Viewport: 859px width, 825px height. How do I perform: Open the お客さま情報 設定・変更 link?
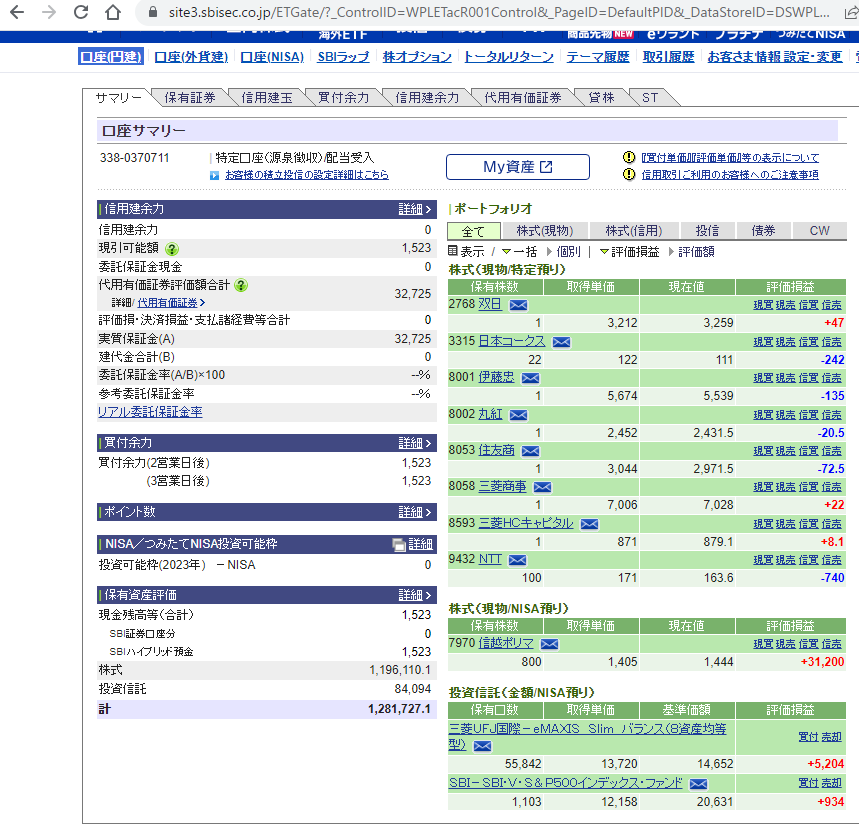775,57
